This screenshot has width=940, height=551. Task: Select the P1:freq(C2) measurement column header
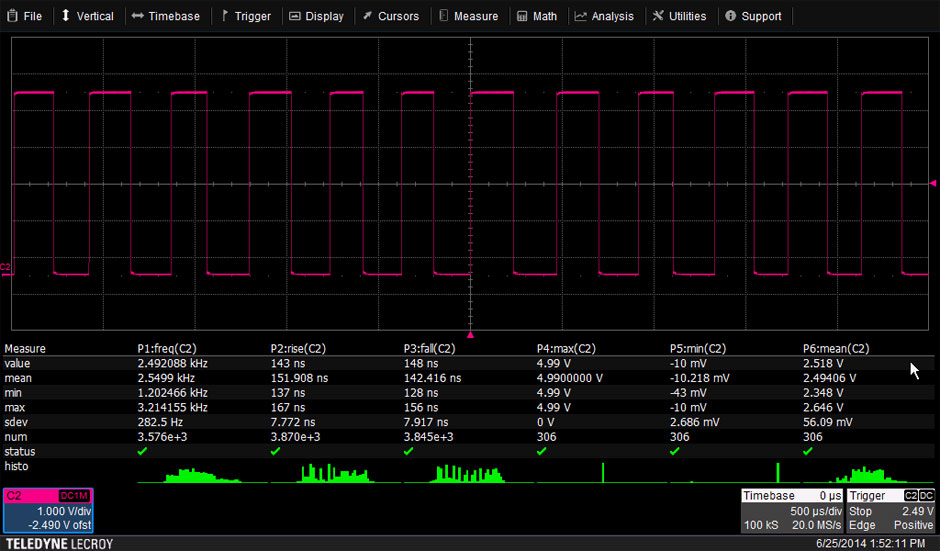pos(174,349)
